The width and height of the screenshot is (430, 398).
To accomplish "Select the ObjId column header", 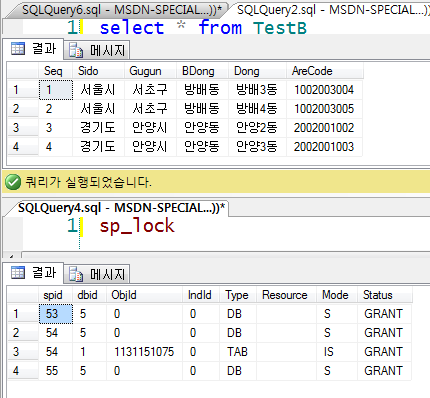I will 144,295.
